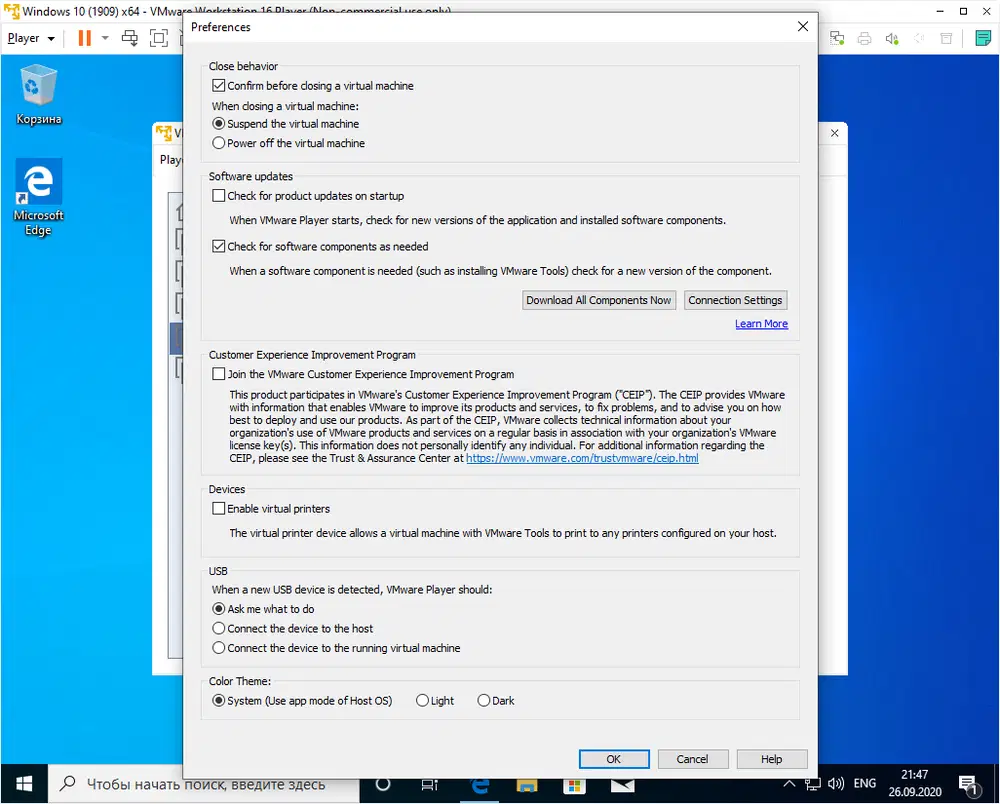Open Task View on the guest taskbar

click(430, 784)
